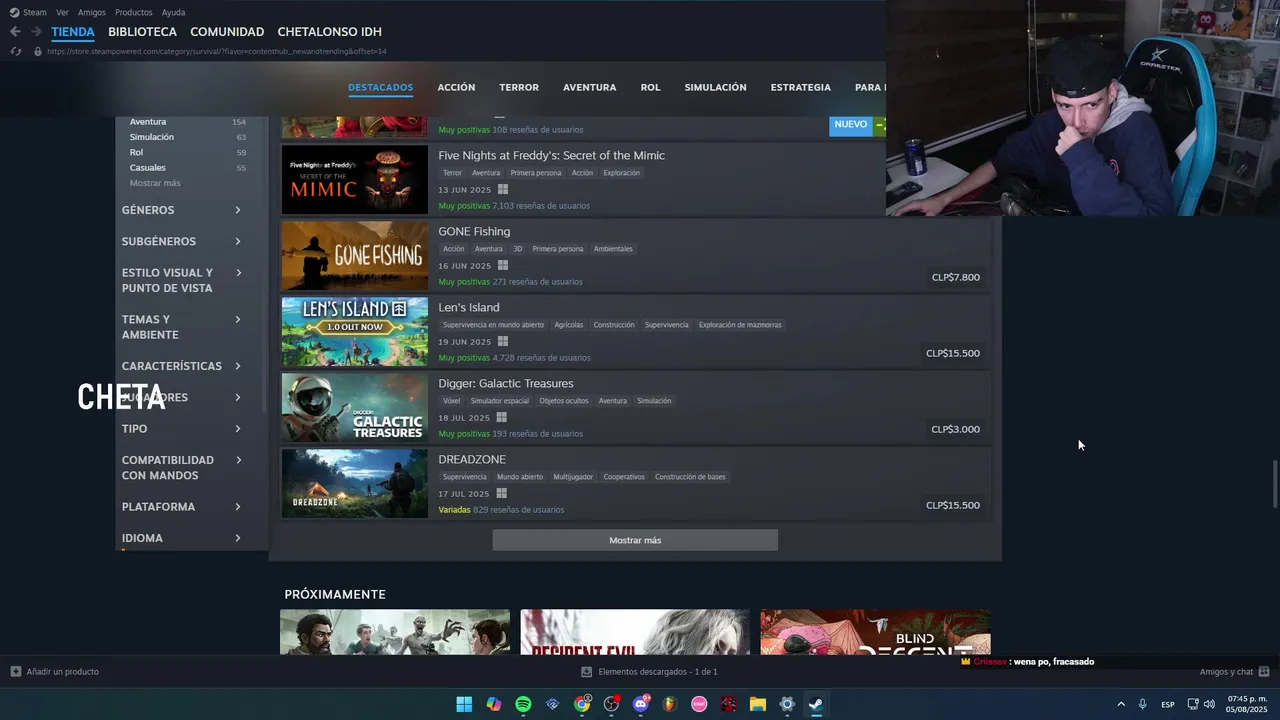Open Settings gear from the taskbar
This screenshot has height=720, width=1280.
(787, 704)
